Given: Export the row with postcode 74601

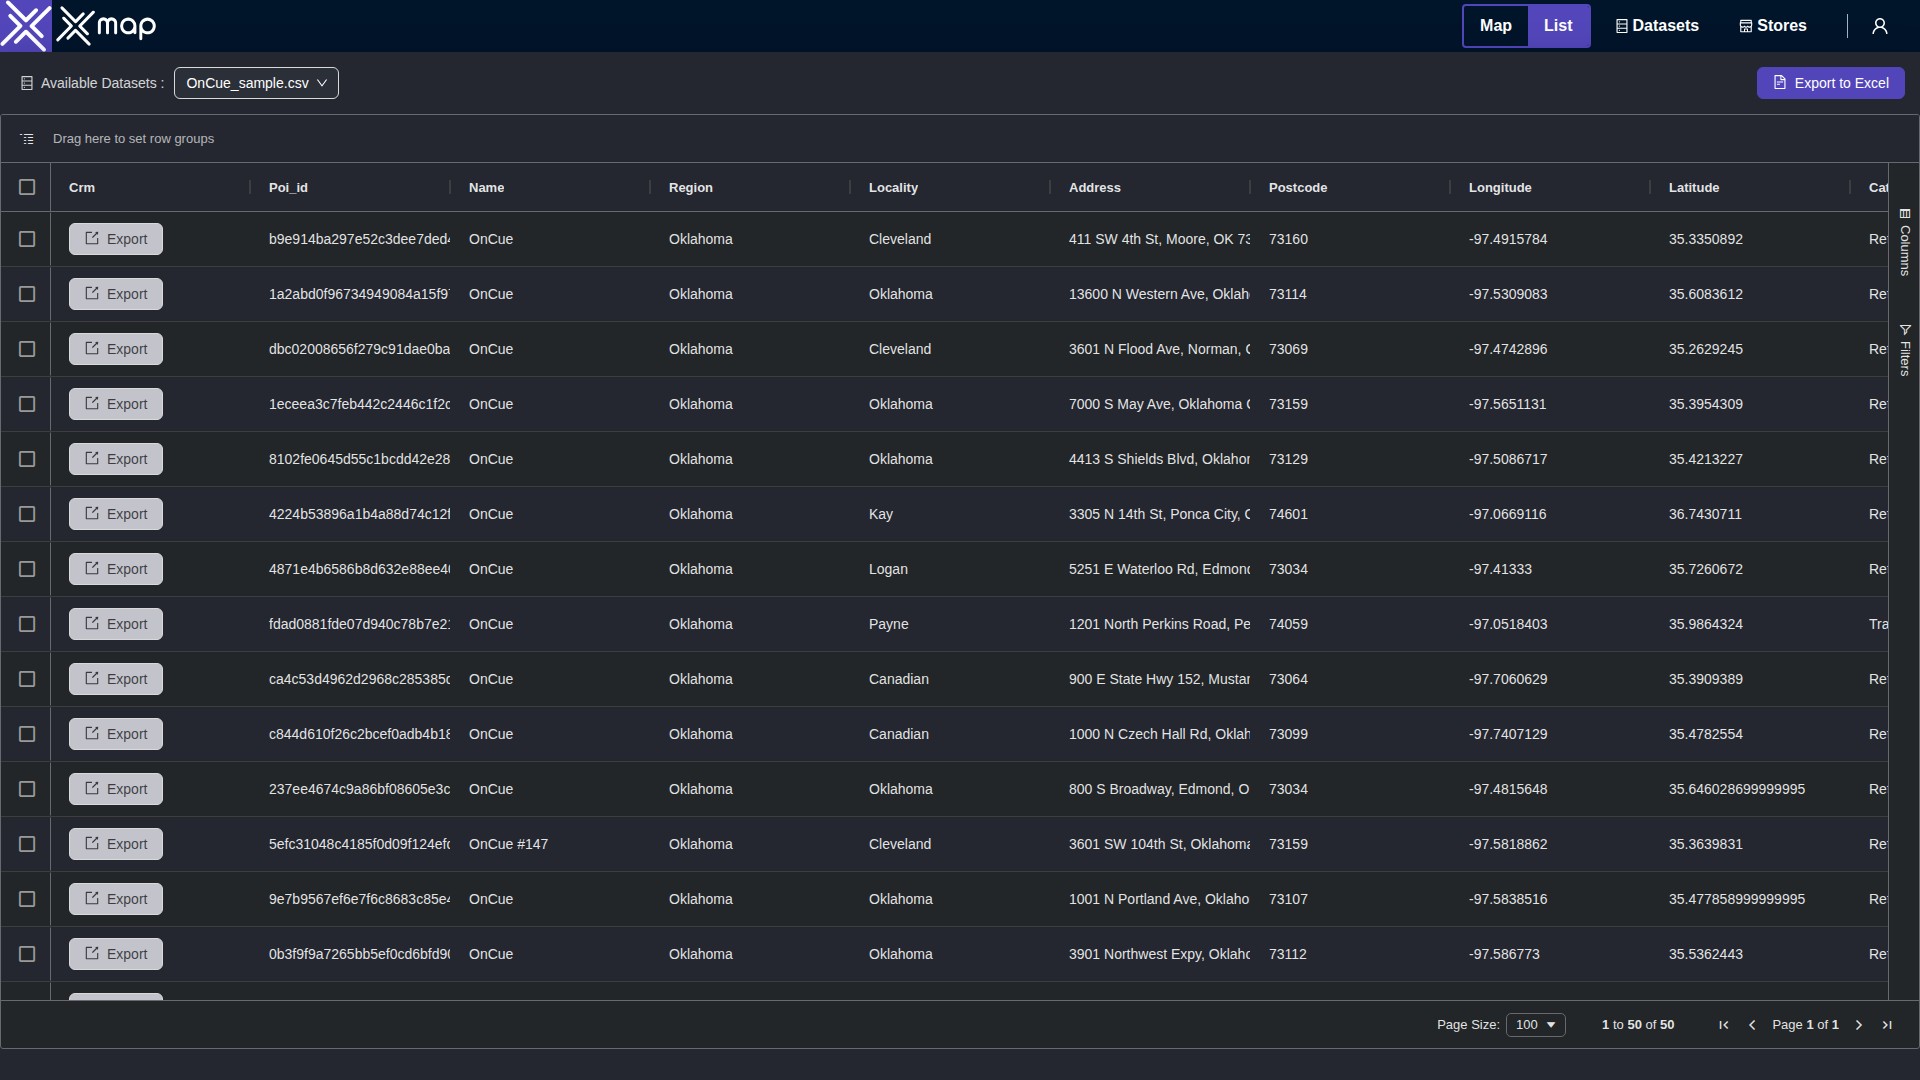Looking at the screenshot, I should coord(115,514).
